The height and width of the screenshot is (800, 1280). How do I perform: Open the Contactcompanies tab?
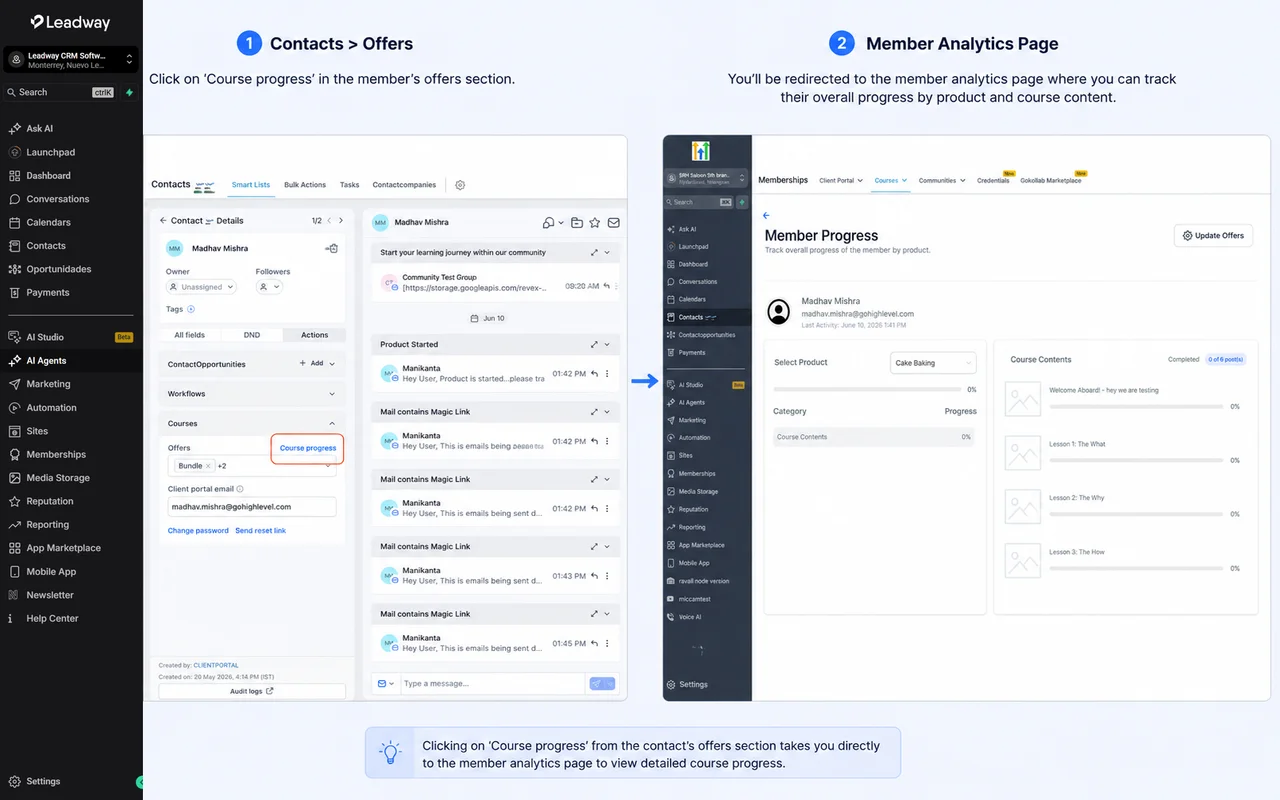pos(404,185)
